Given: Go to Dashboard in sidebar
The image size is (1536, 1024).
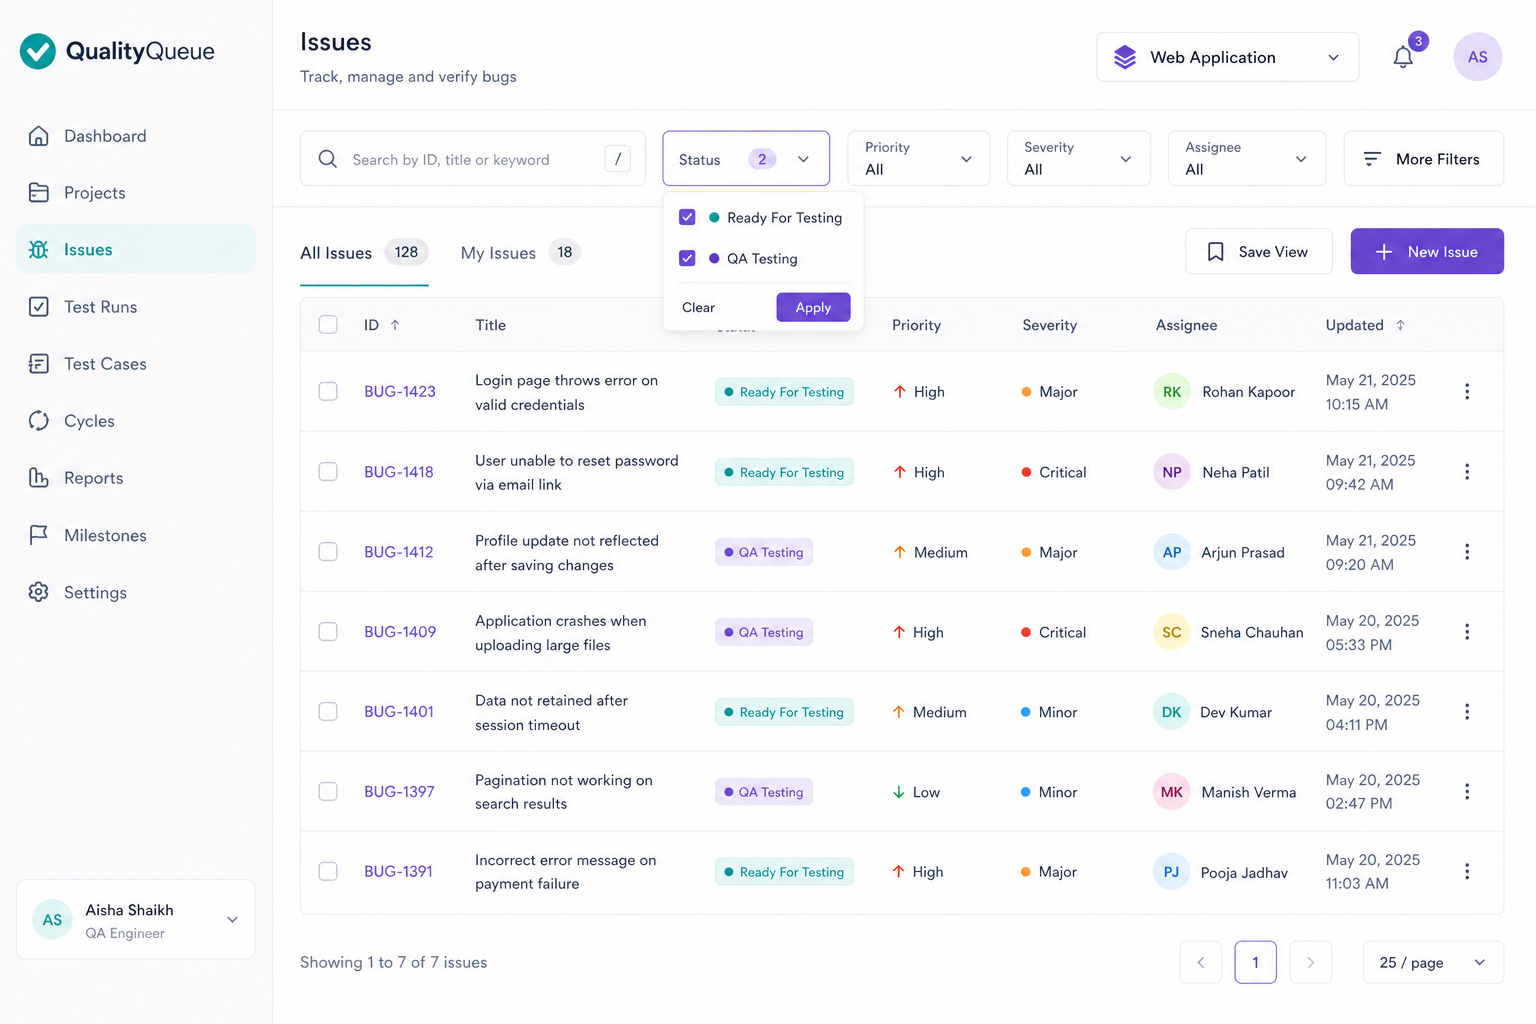Looking at the screenshot, I should [x=136, y=136].
